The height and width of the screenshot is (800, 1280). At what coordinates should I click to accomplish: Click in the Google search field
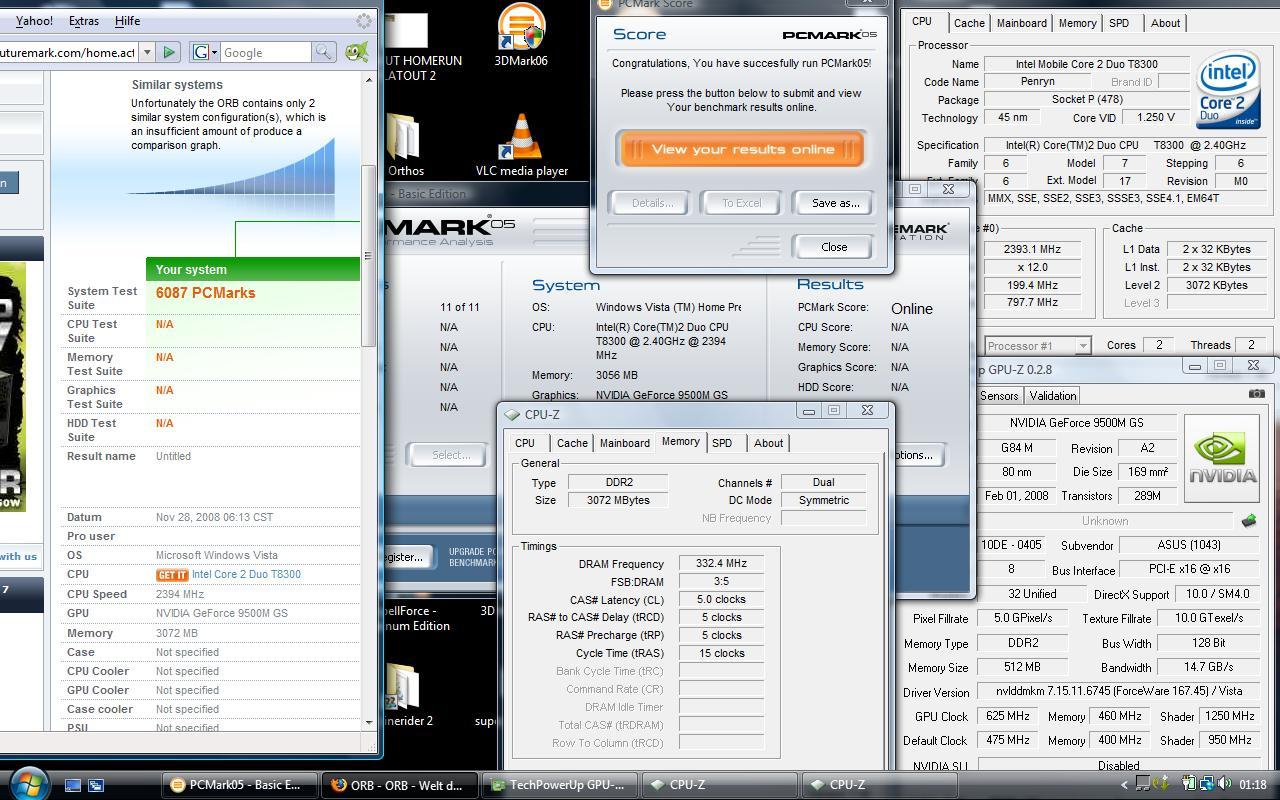coord(265,52)
